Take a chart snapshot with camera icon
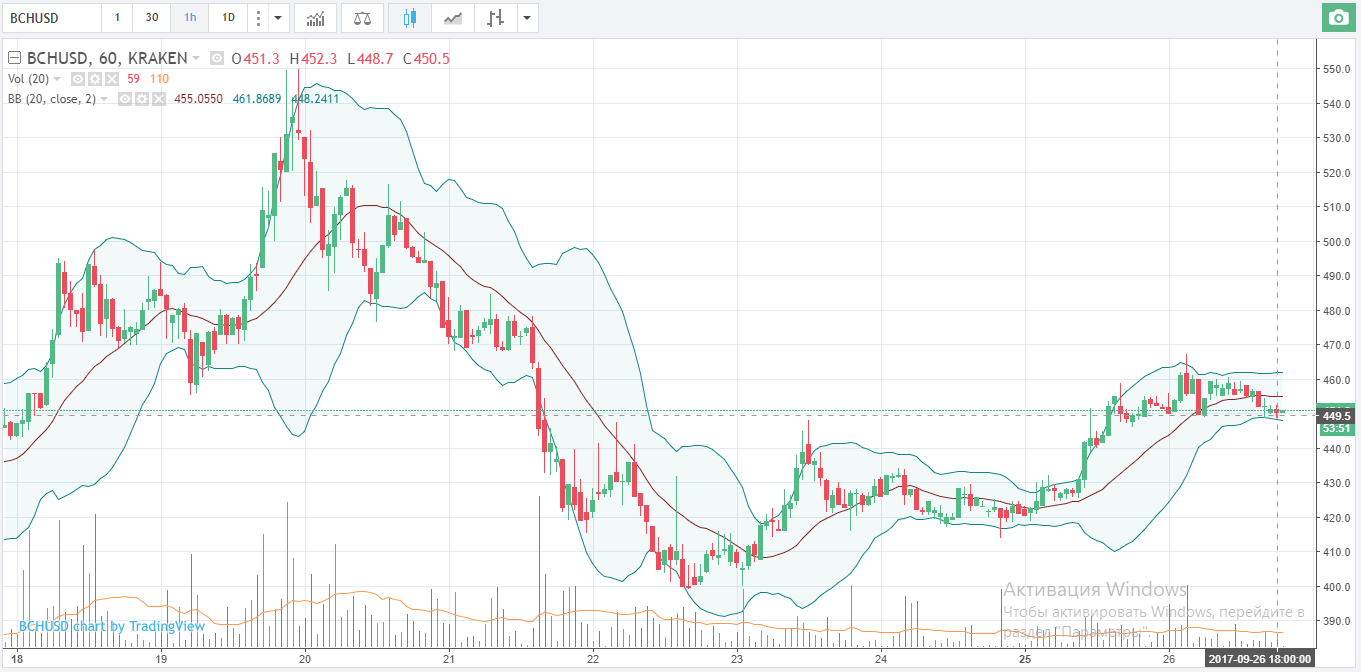Image resolution: width=1361 pixels, height=672 pixels. click(1336, 18)
